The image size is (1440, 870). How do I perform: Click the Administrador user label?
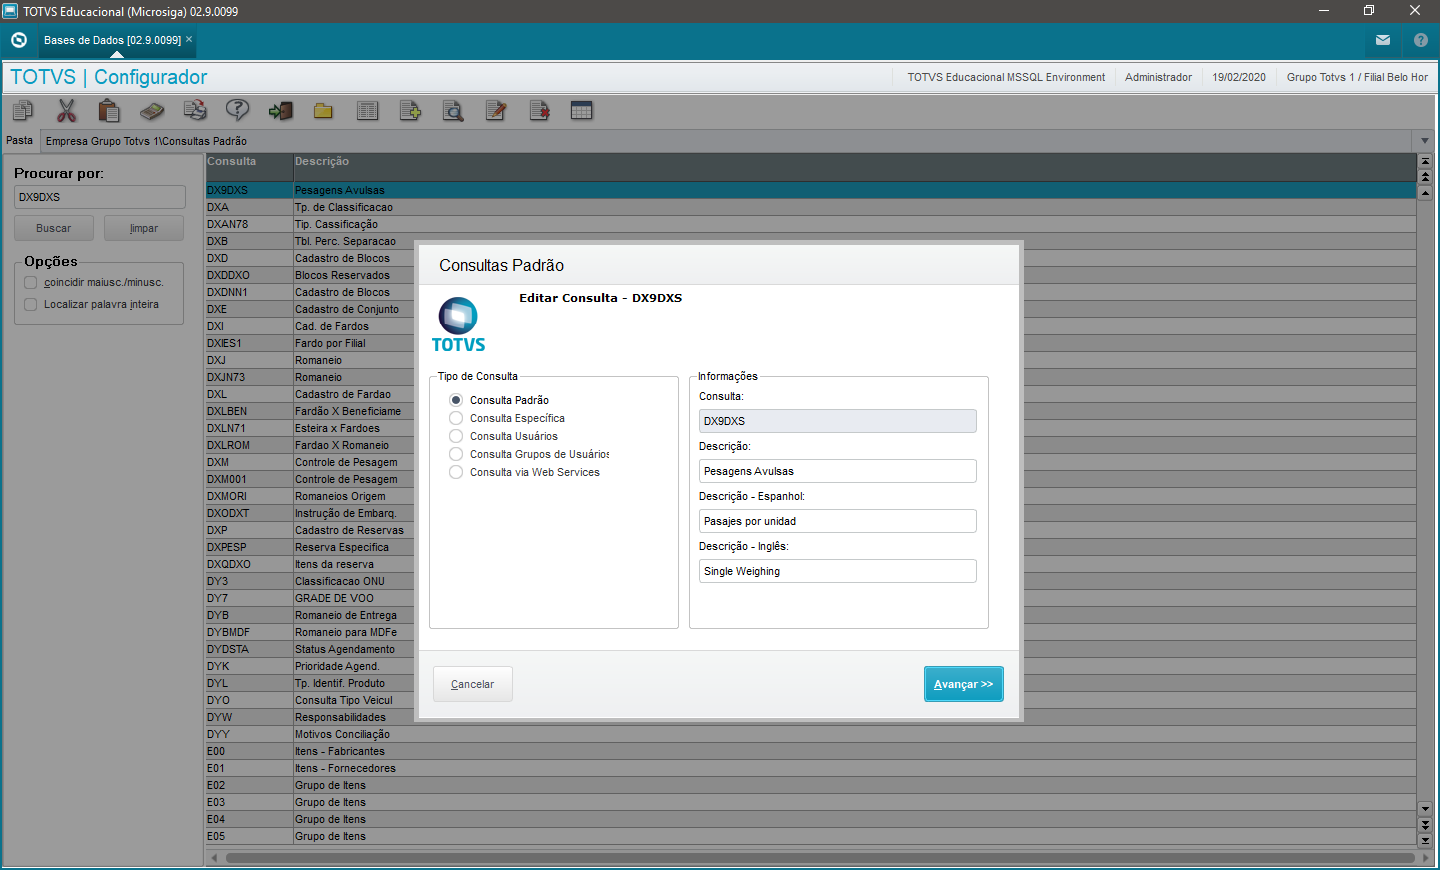1158,77
